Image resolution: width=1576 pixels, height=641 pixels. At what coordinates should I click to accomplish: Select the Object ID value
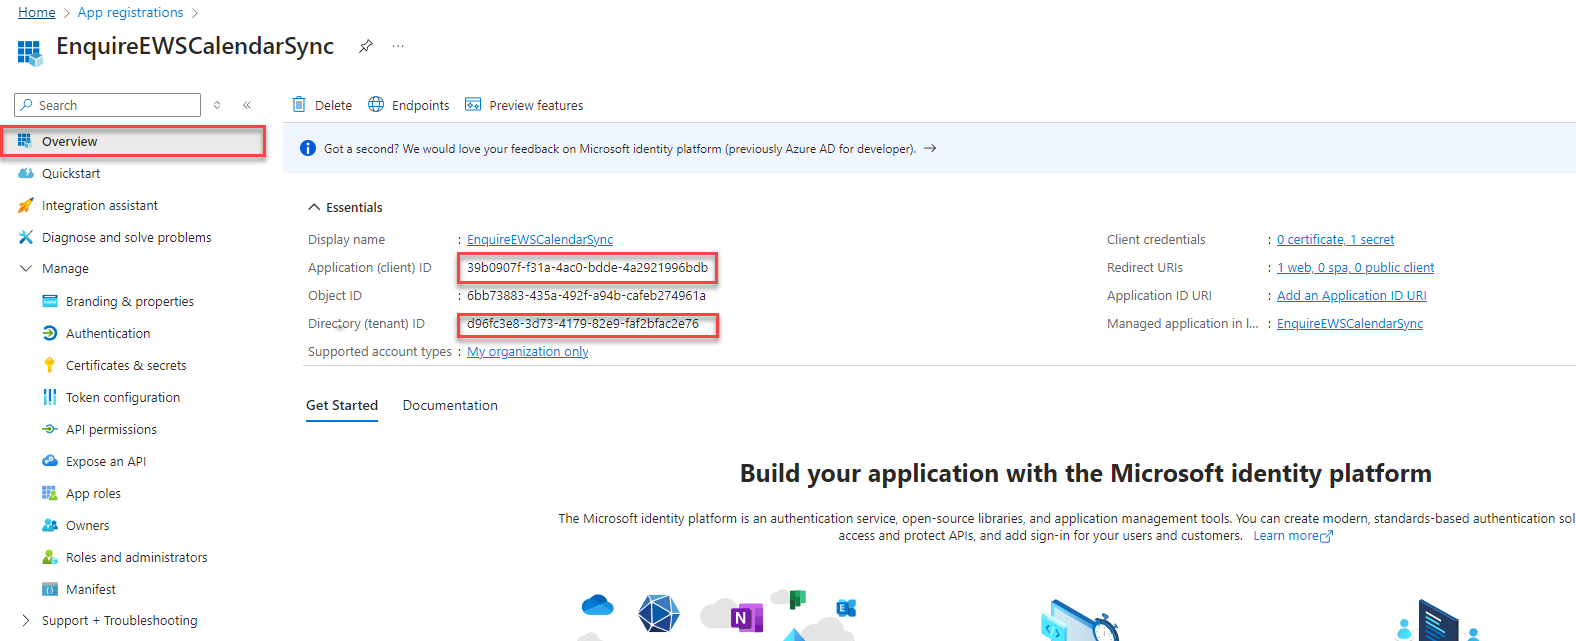[586, 295]
